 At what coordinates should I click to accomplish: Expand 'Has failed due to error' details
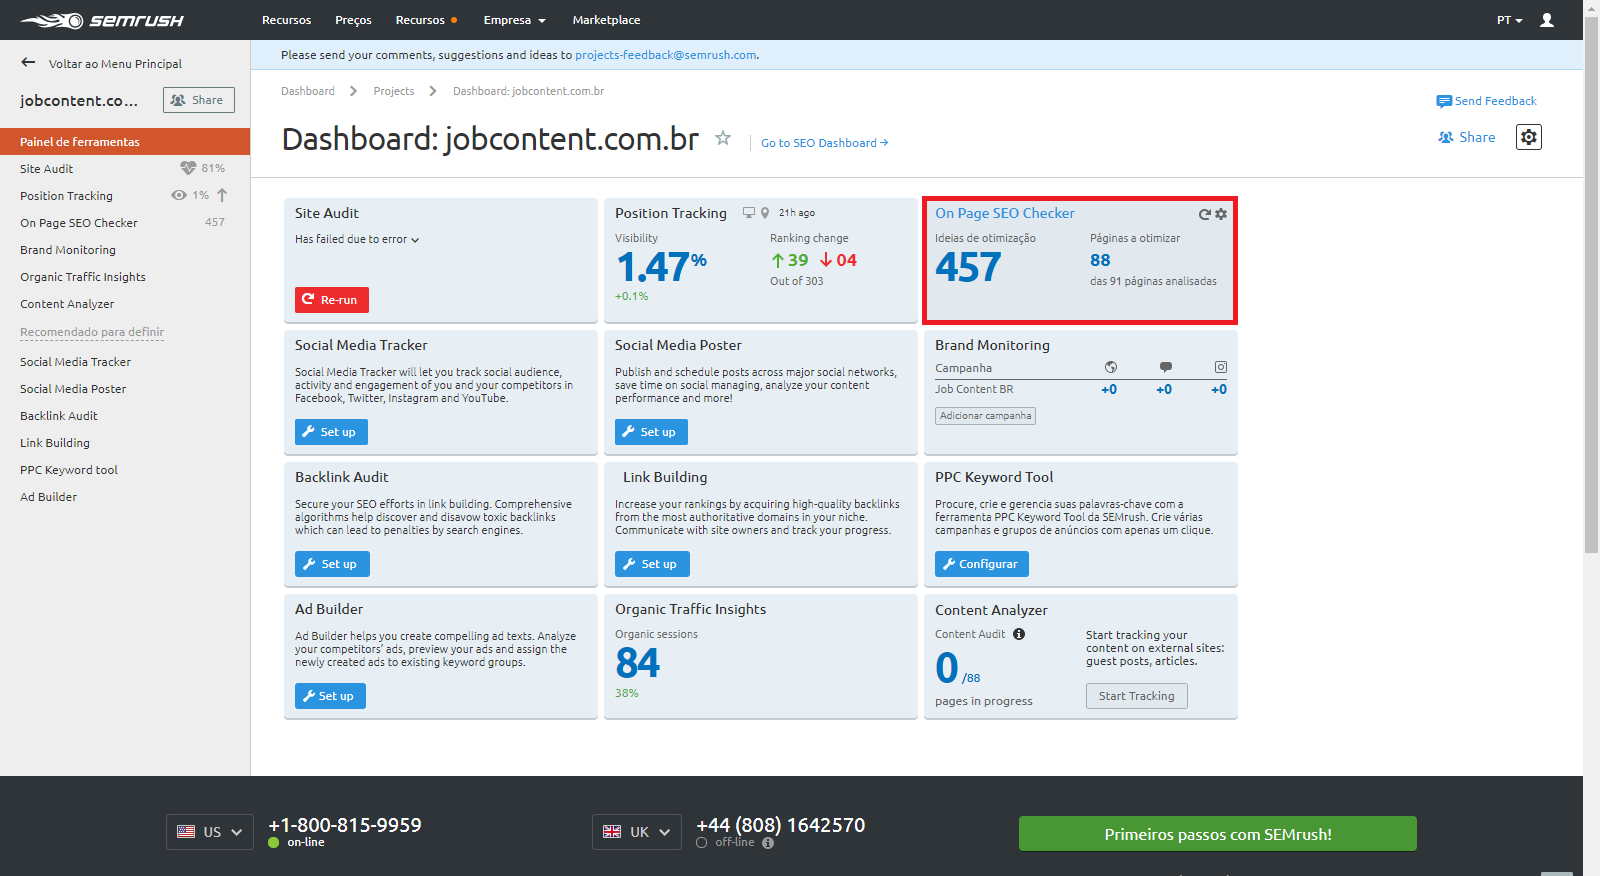(357, 239)
